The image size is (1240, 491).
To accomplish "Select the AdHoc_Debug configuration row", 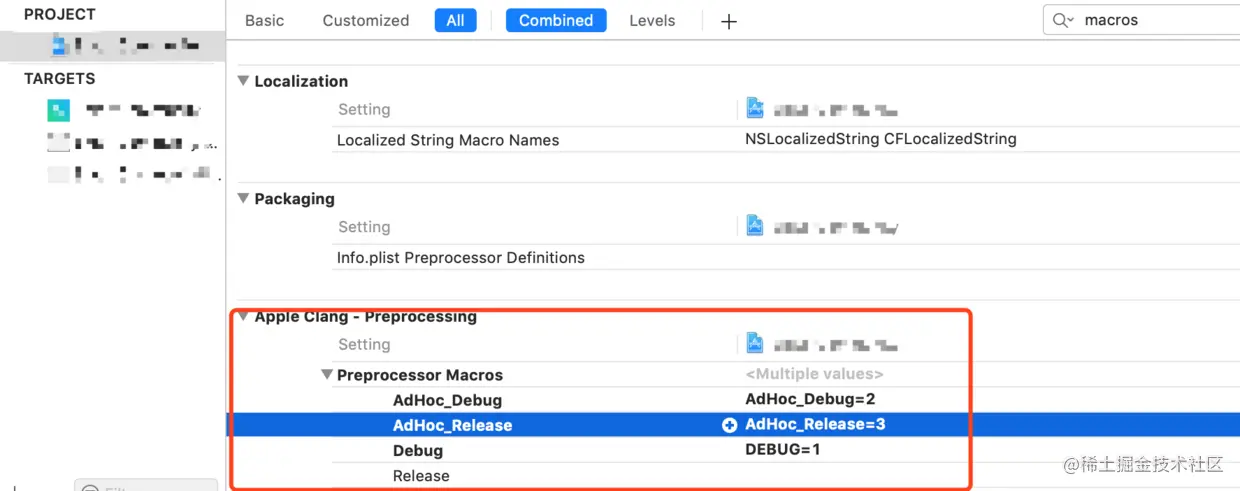I will [x=438, y=400].
